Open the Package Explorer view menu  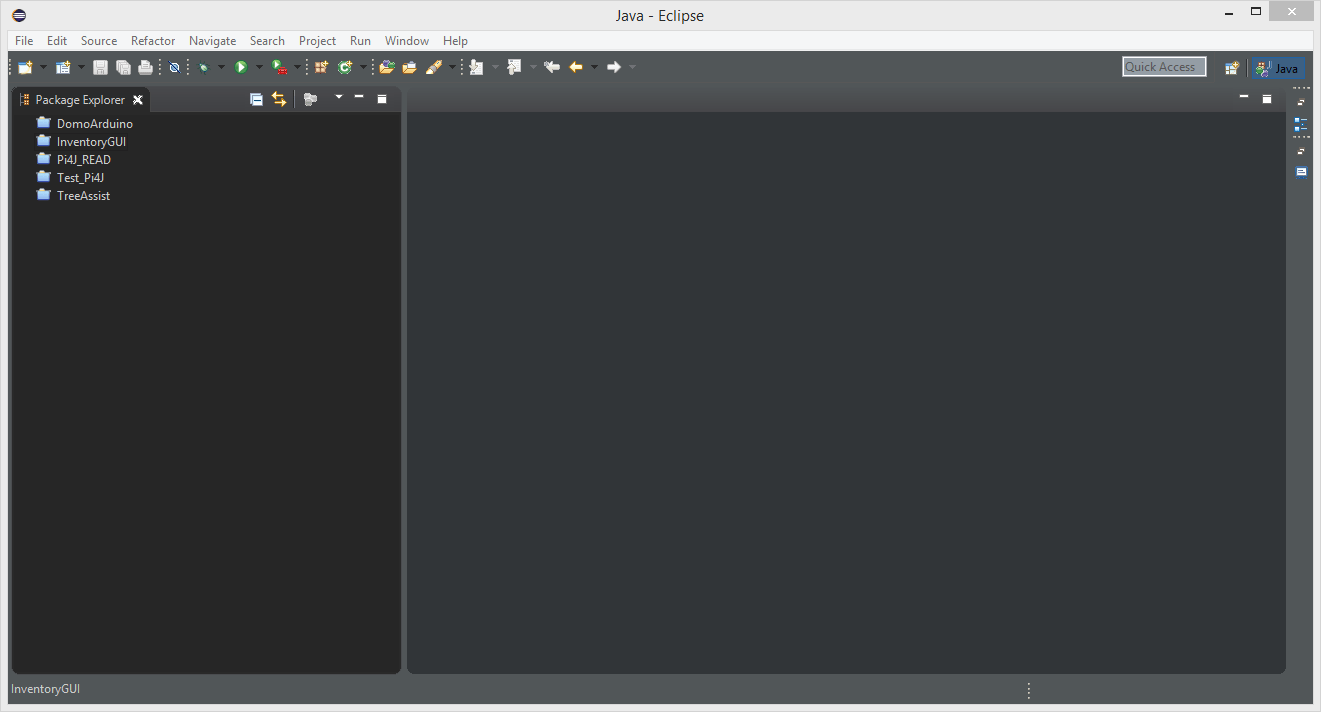click(x=338, y=99)
